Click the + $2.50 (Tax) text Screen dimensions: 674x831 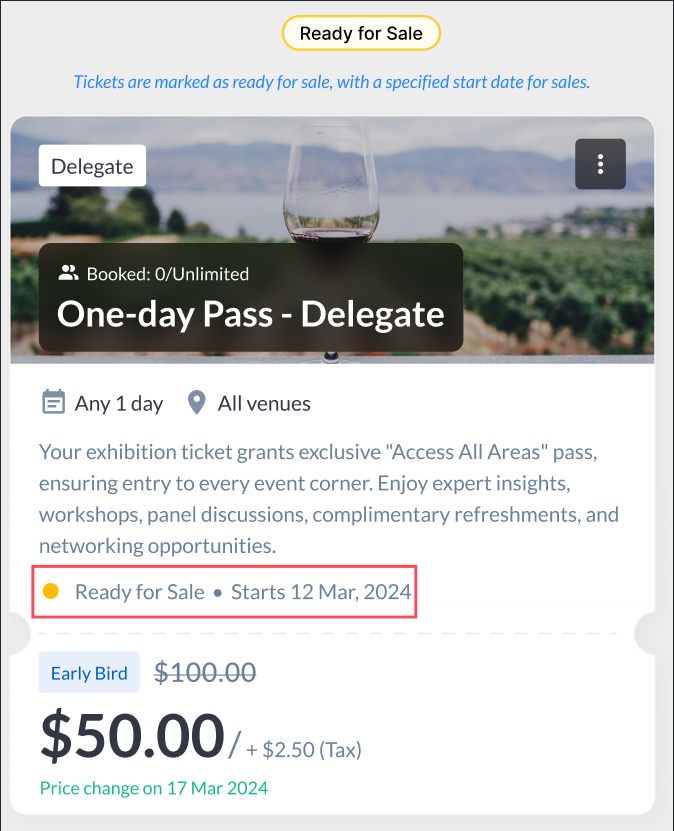(x=304, y=749)
